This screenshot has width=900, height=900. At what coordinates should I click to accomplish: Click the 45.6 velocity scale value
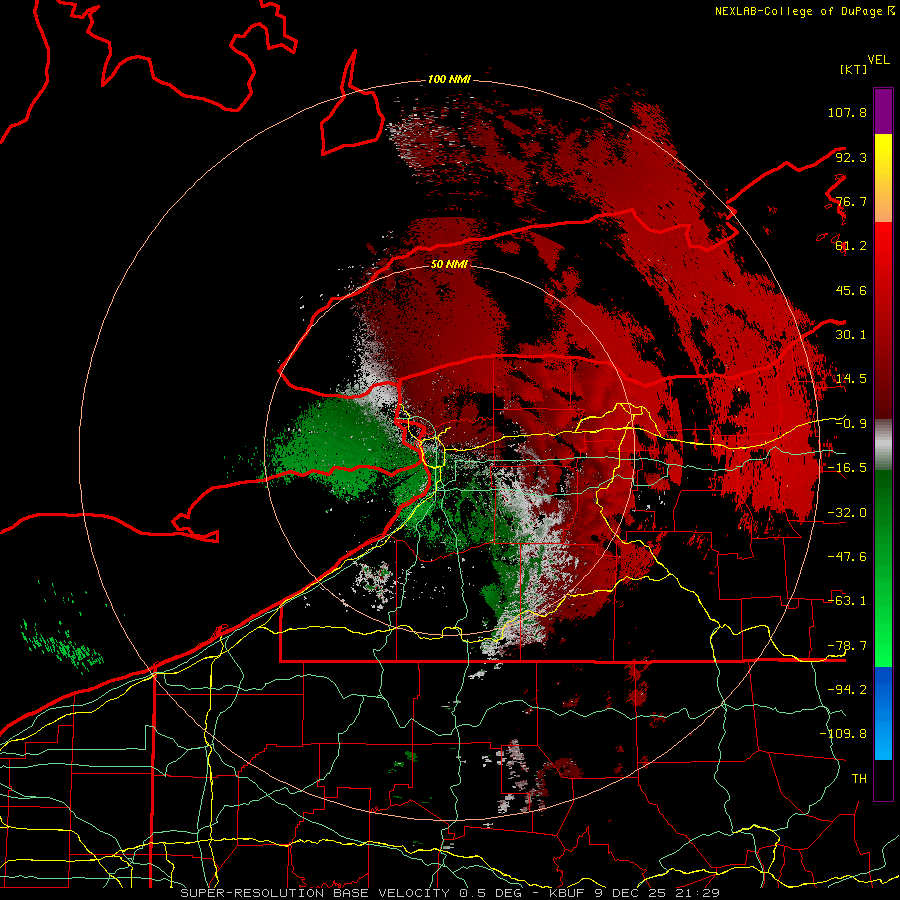tap(851, 290)
